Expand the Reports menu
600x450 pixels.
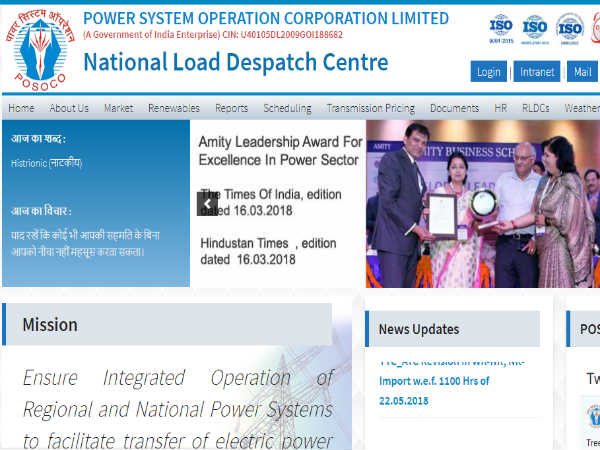[x=231, y=108]
